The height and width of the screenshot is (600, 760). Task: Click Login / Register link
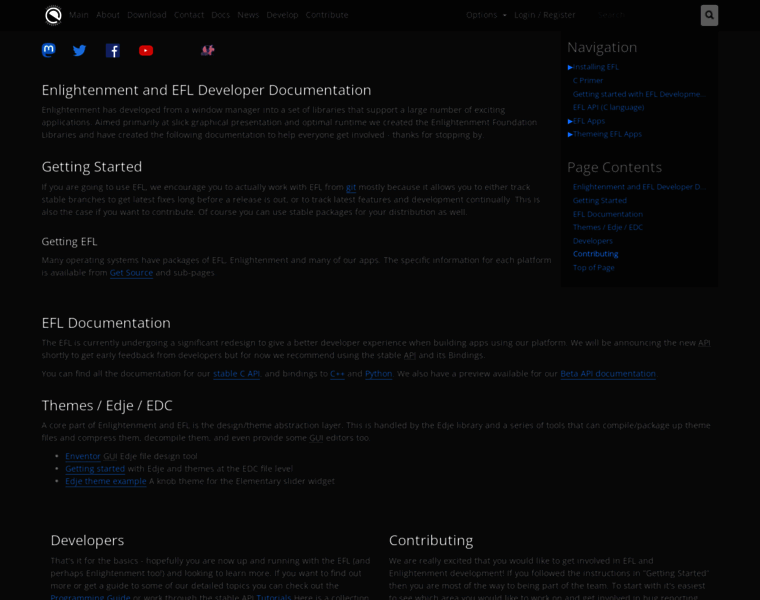pyautogui.click(x=545, y=15)
